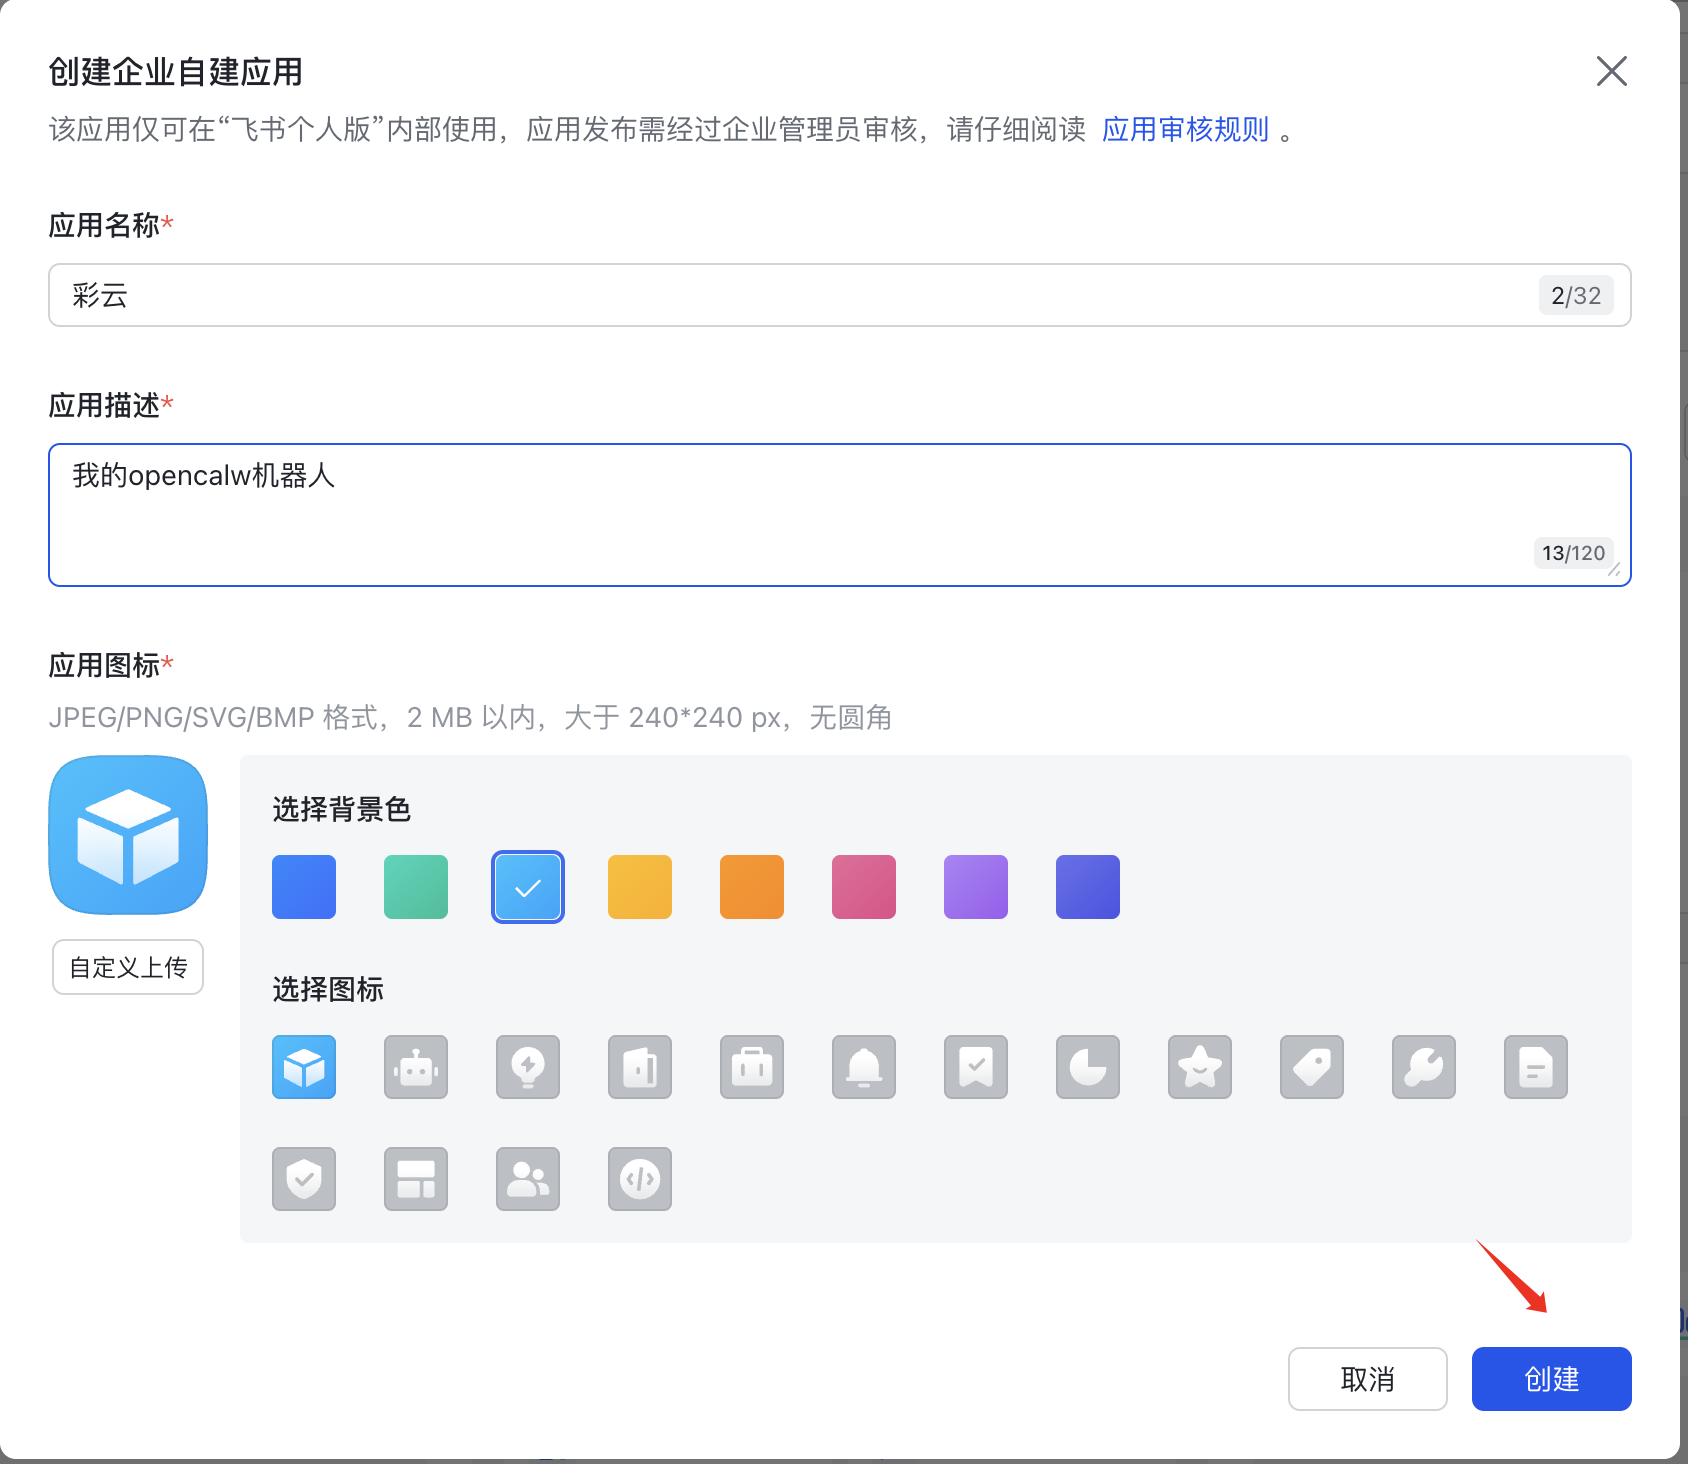Choose the lightbulb icon for the app
The width and height of the screenshot is (1688, 1464).
pyautogui.click(x=527, y=1067)
